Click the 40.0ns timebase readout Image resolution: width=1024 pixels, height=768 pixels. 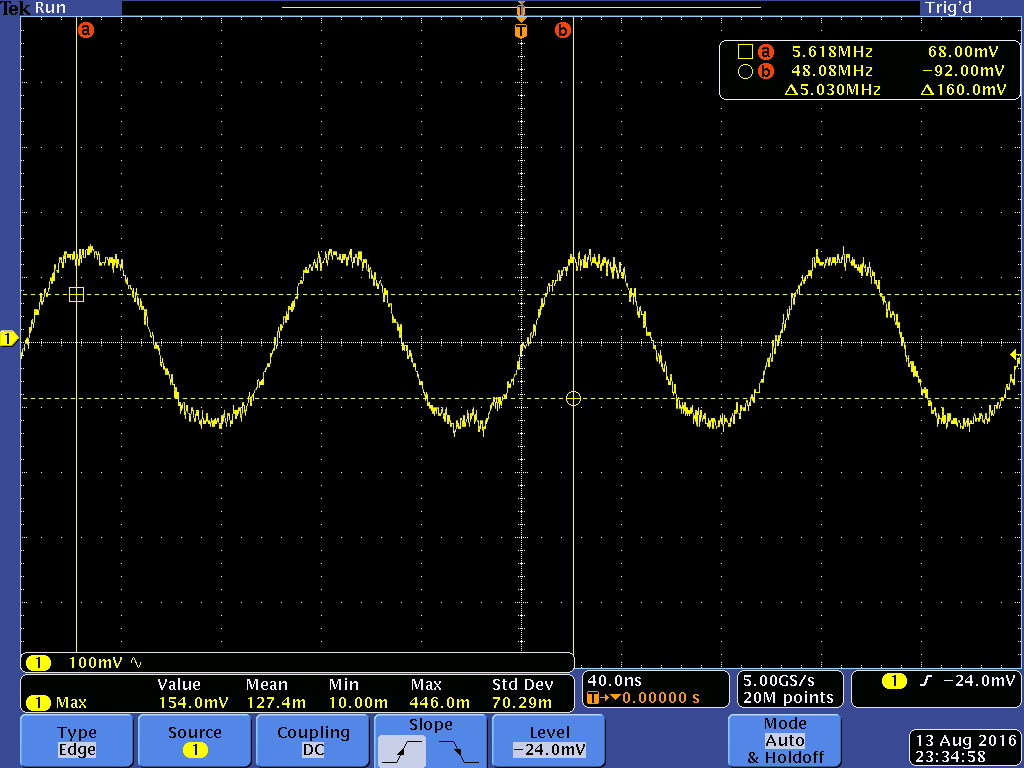(x=615, y=680)
